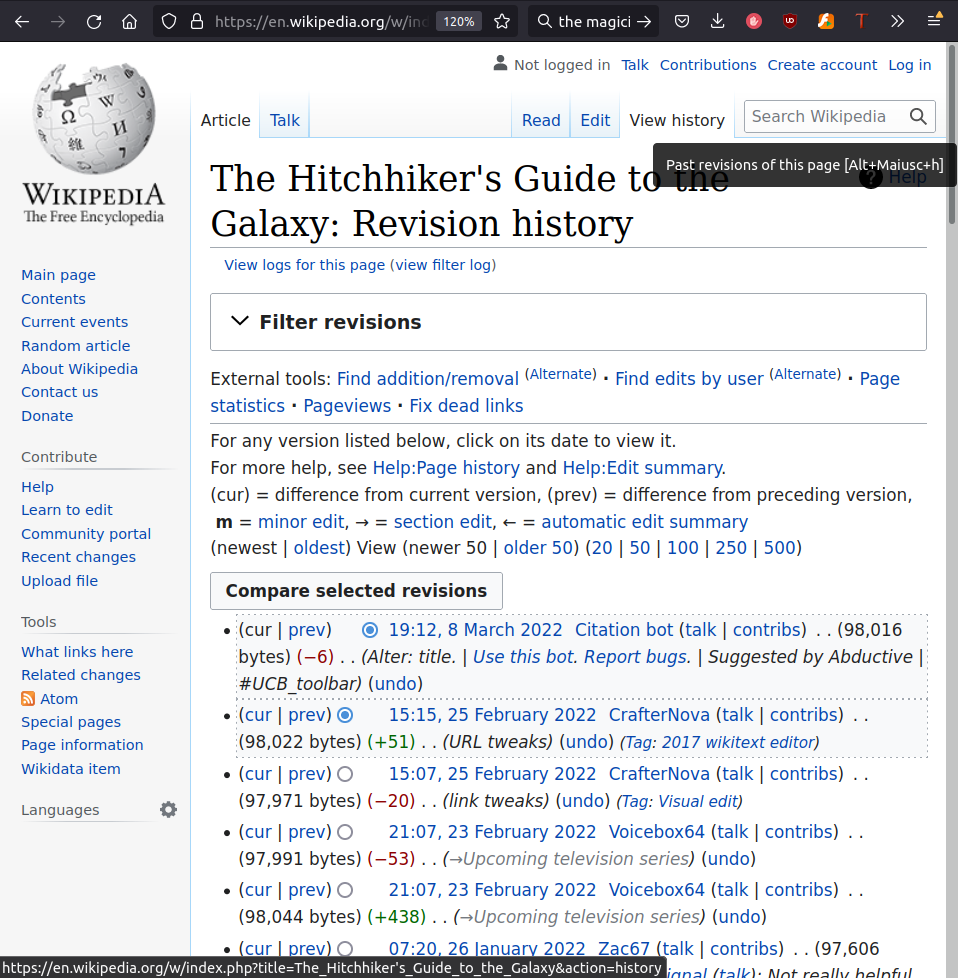Open the Create account link
This screenshot has height=978, width=958.
(822, 65)
